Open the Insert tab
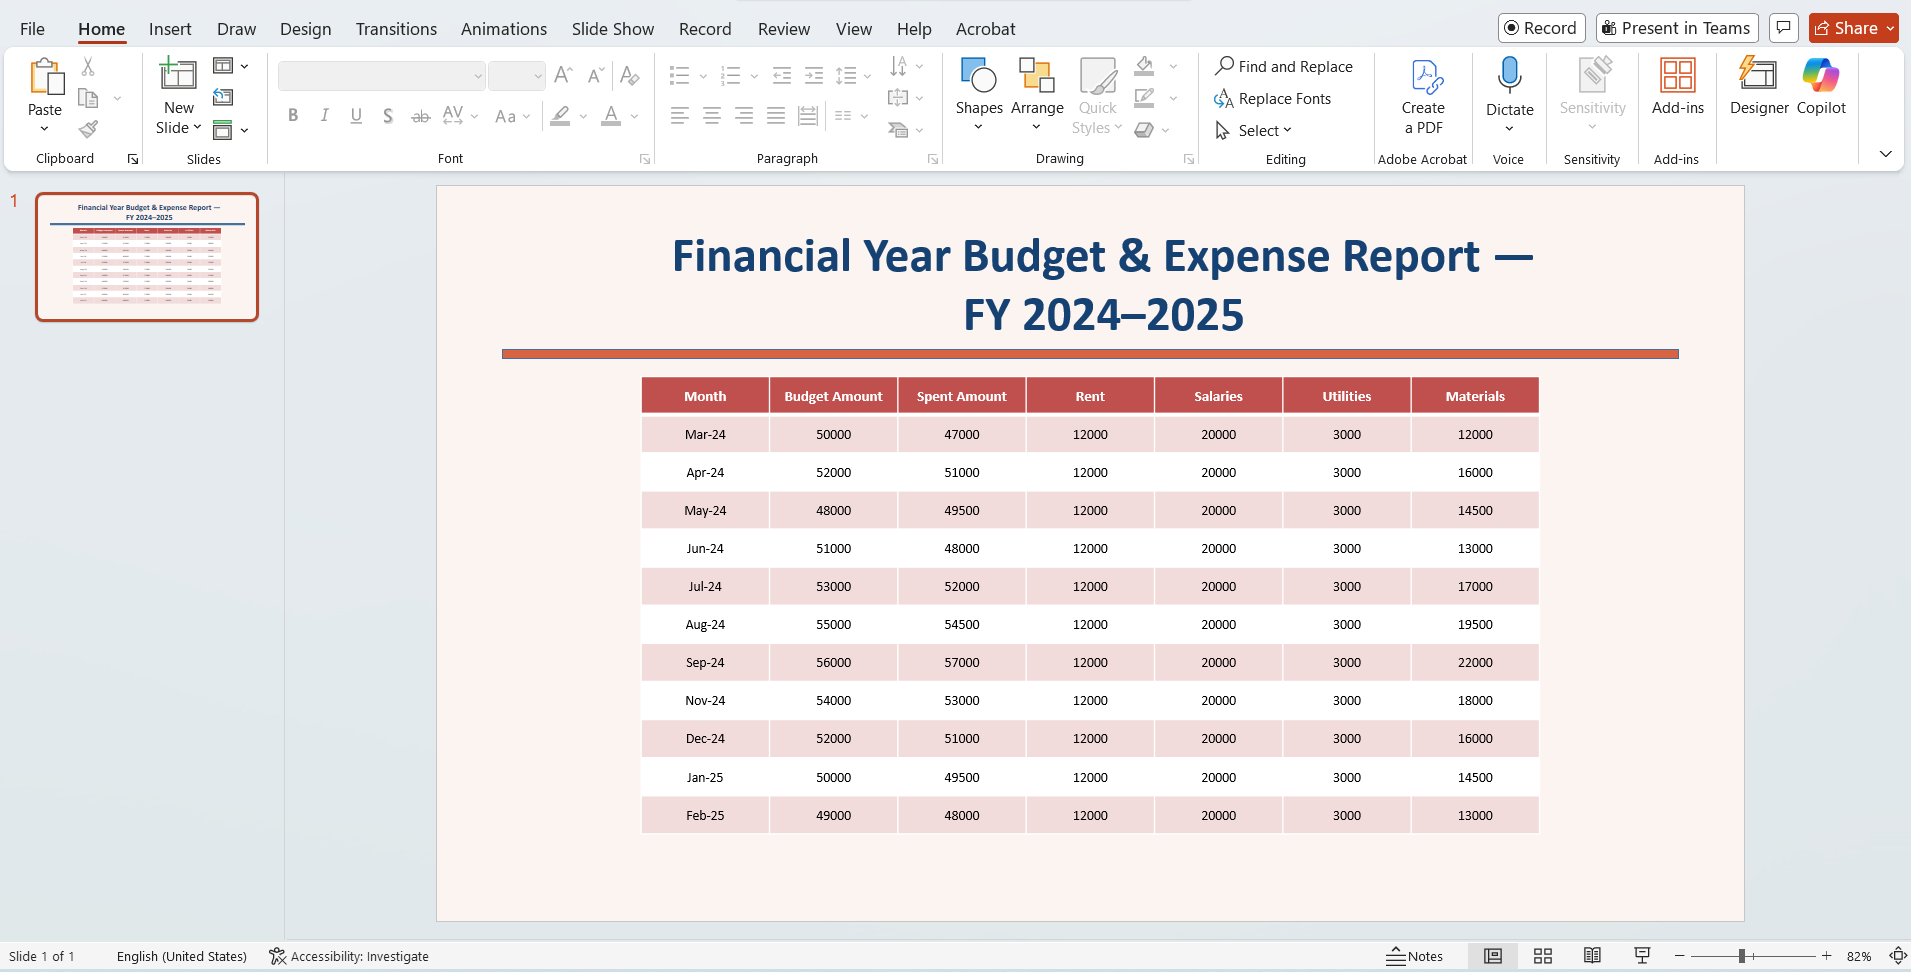1911x972 pixels. (x=170, y=29)
